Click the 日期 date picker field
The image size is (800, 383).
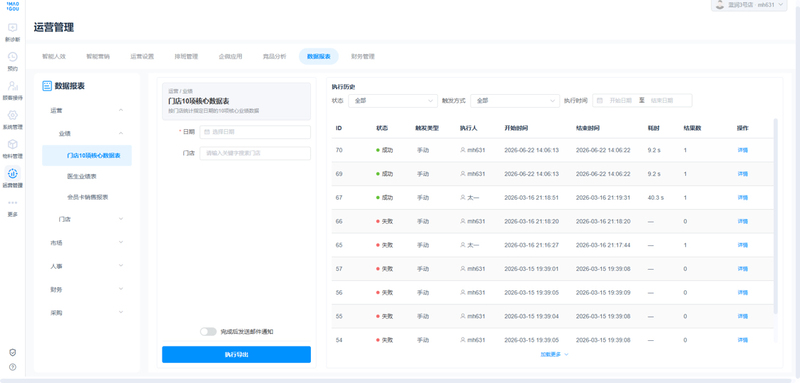coord(255,132)
